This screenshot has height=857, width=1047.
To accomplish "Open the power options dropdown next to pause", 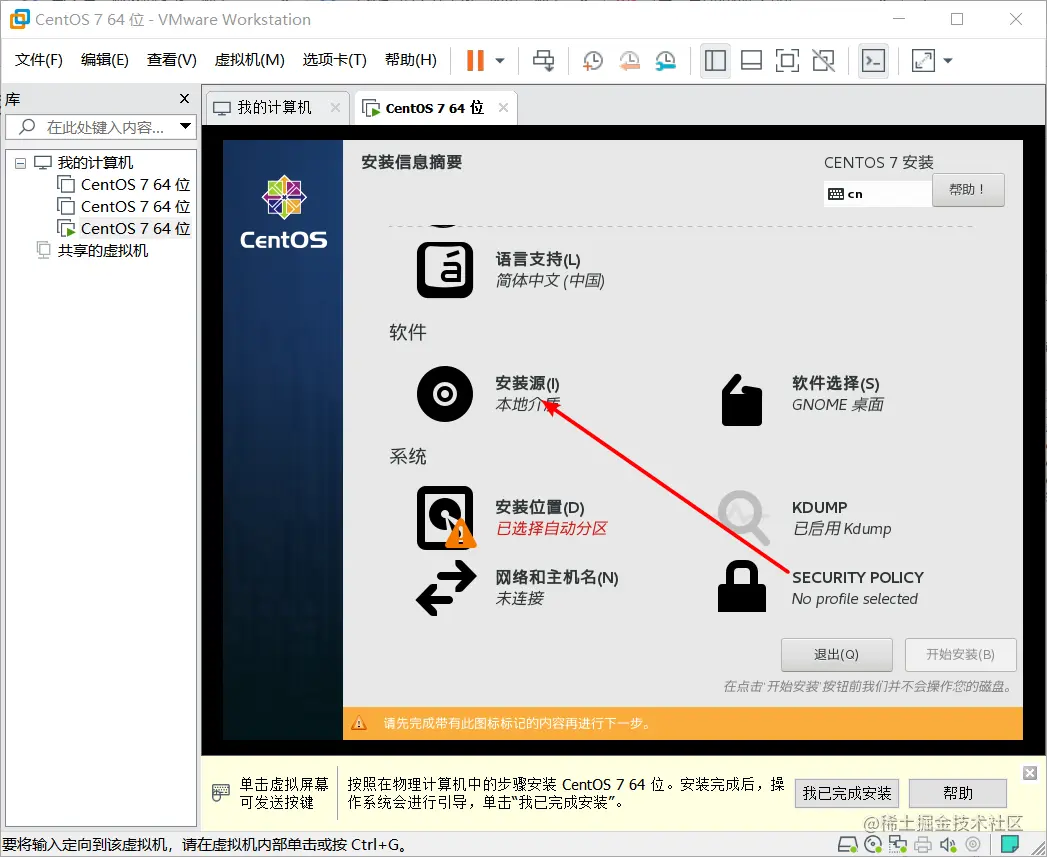I will click(x=499, y=61).
